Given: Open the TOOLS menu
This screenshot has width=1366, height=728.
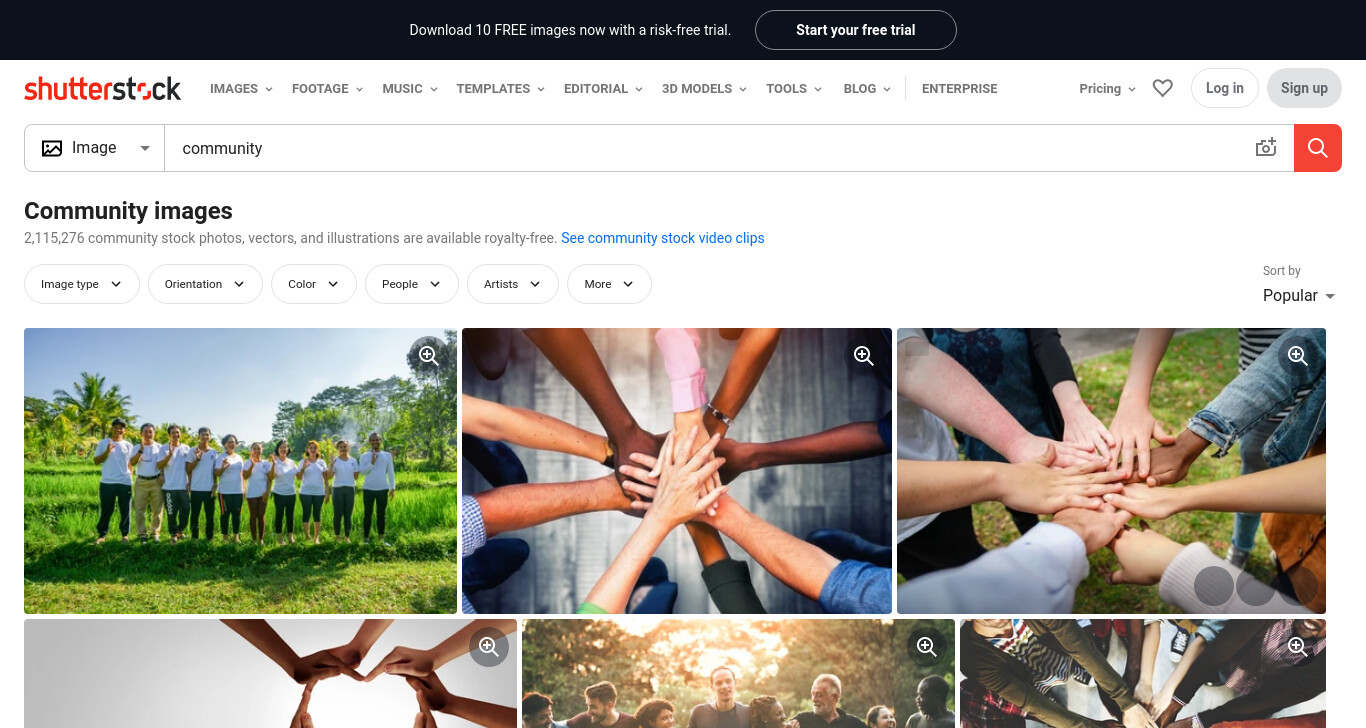Looking at the screenshot, I should (794, 88).
